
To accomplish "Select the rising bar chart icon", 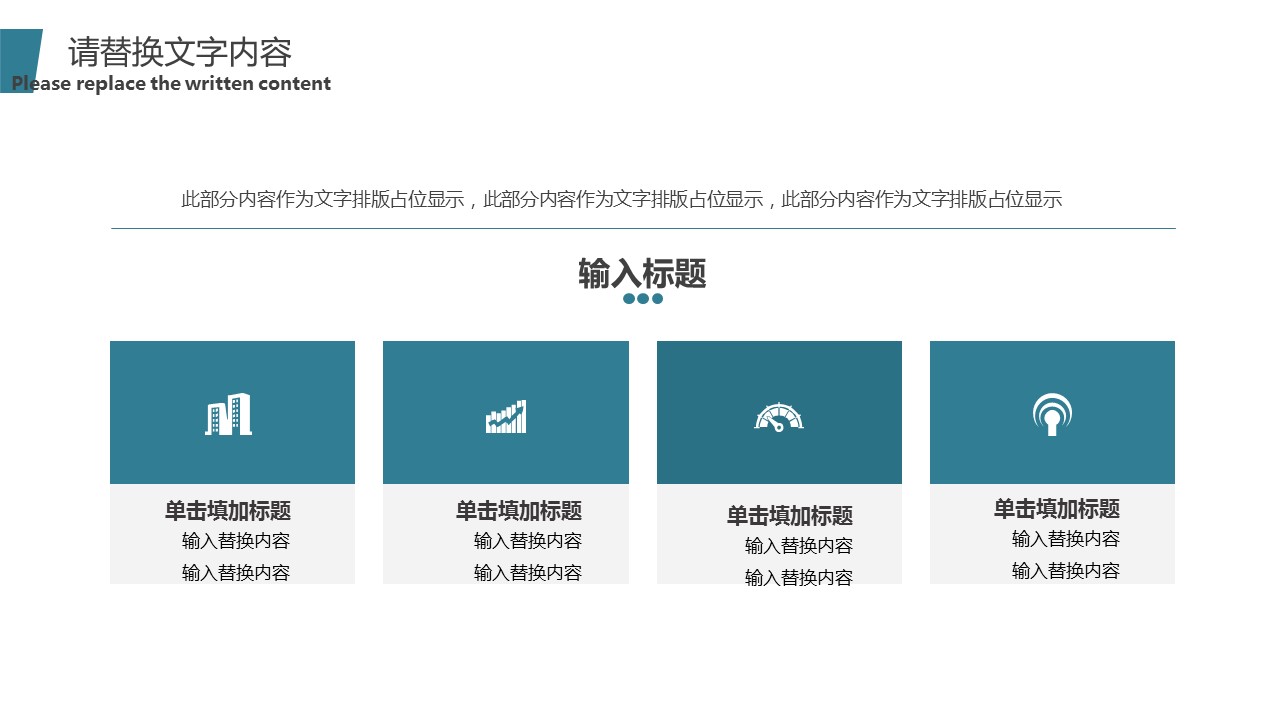I will [506, 417].
